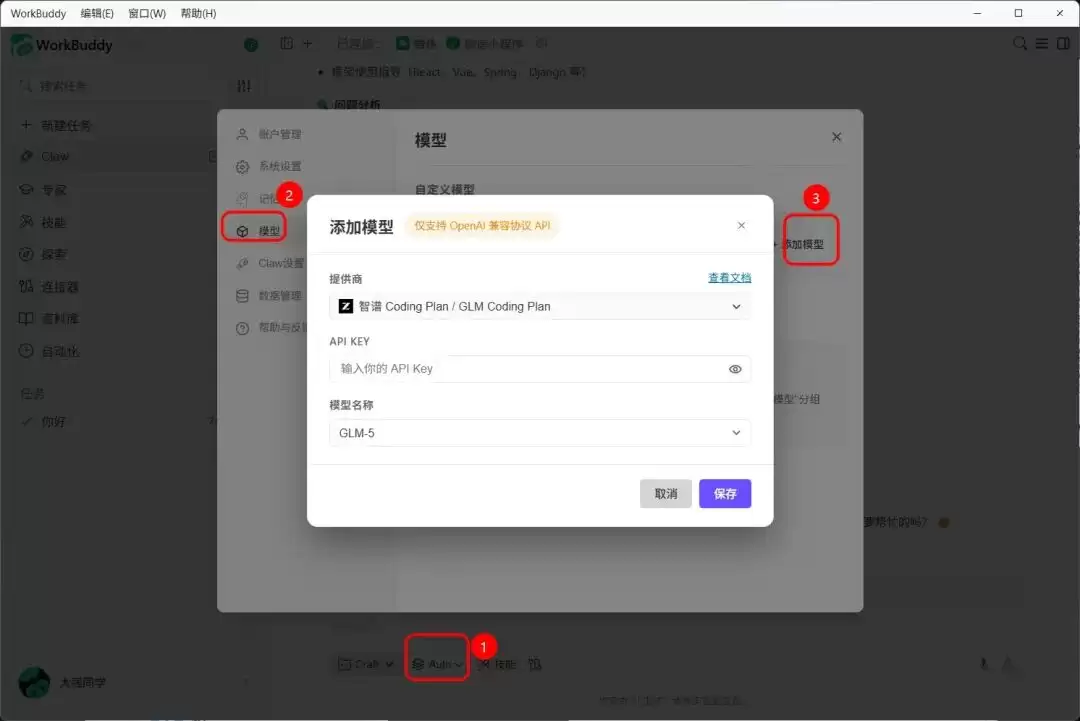Screen dimensions: 1080x721
Task: Open the 查看文档 link
Action: coord(729,278)
